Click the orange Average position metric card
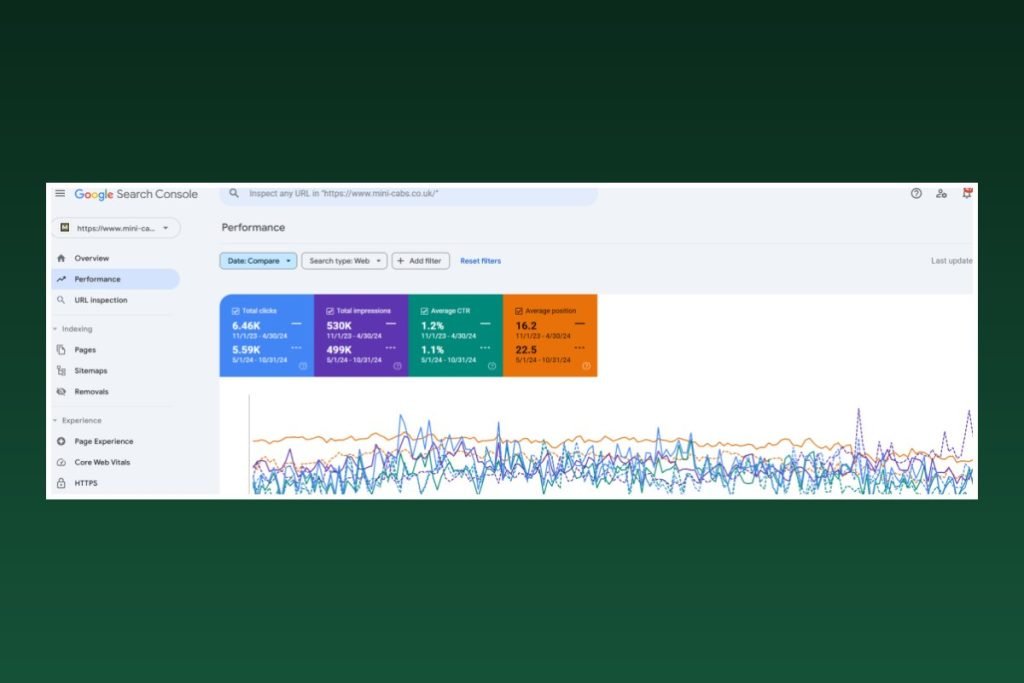Image resolution: width=1024 pixels, height=683 pixels. pos(550,335)
